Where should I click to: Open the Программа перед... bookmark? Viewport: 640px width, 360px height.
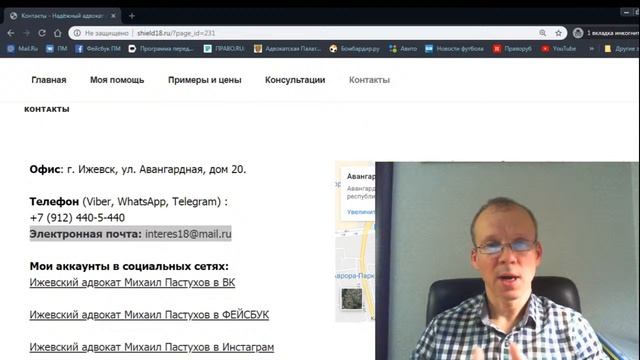pyautogui.click(x=161, y=49)
